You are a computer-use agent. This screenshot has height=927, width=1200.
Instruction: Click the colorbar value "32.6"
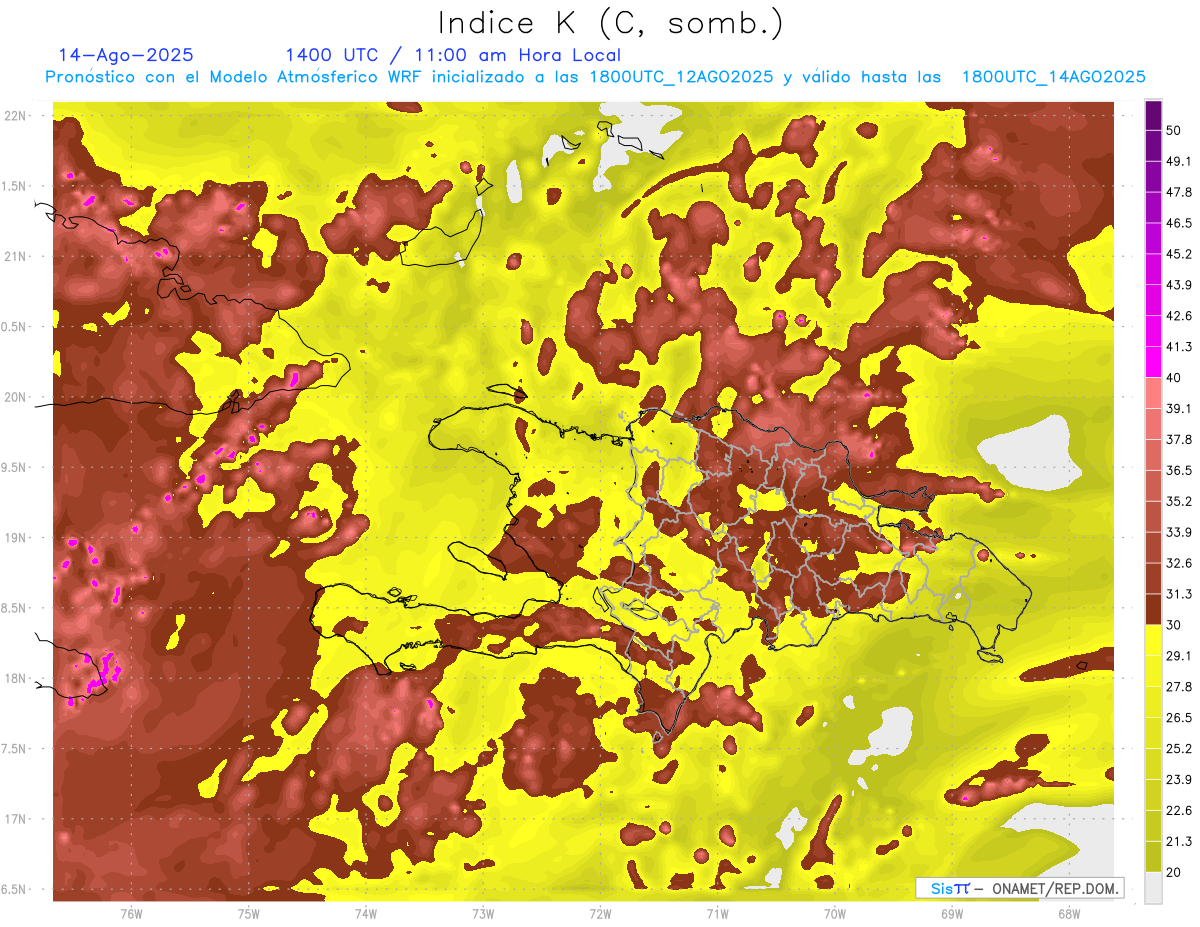point(1179,563)
